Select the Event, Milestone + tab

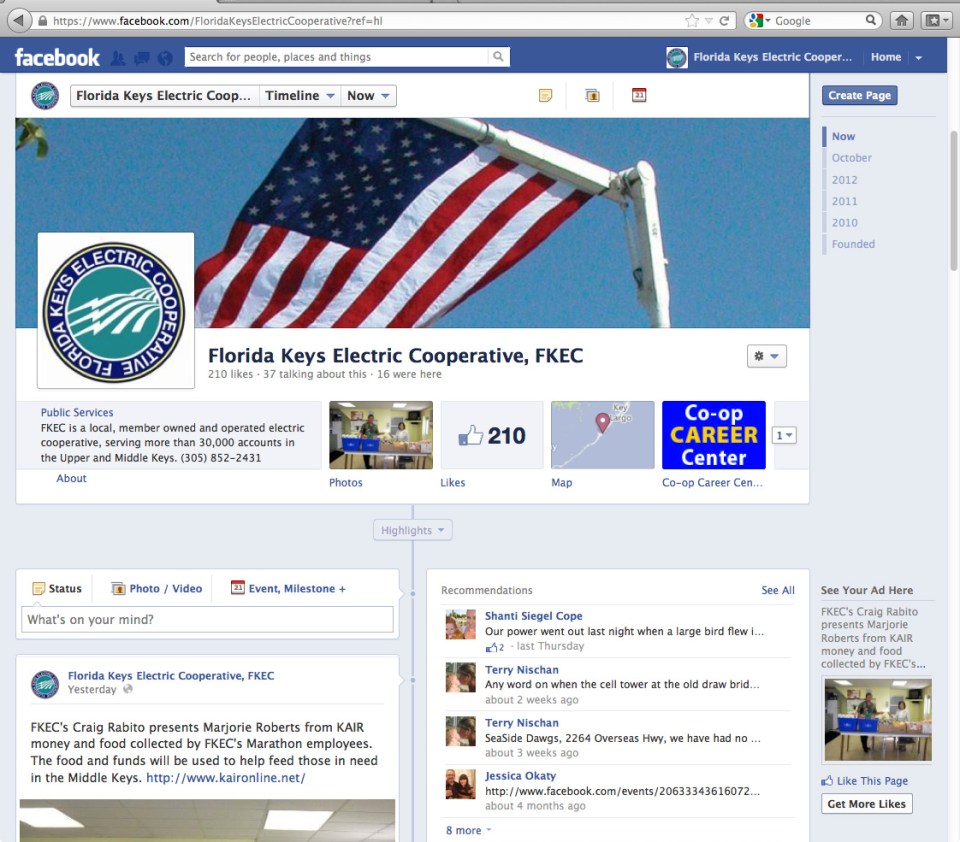288,589
